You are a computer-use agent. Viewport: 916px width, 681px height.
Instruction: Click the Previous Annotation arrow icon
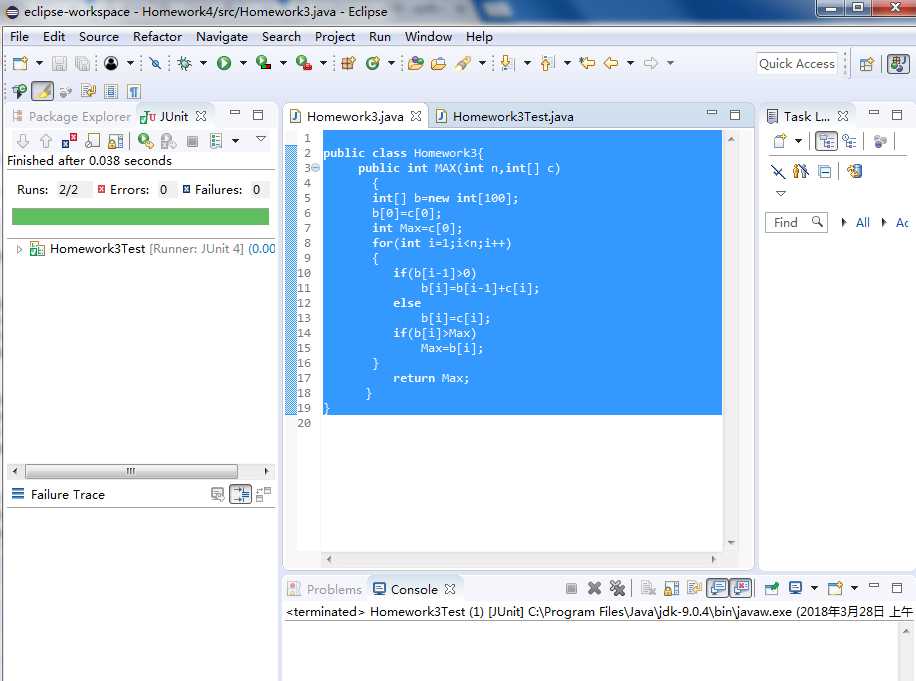point(547,63)
